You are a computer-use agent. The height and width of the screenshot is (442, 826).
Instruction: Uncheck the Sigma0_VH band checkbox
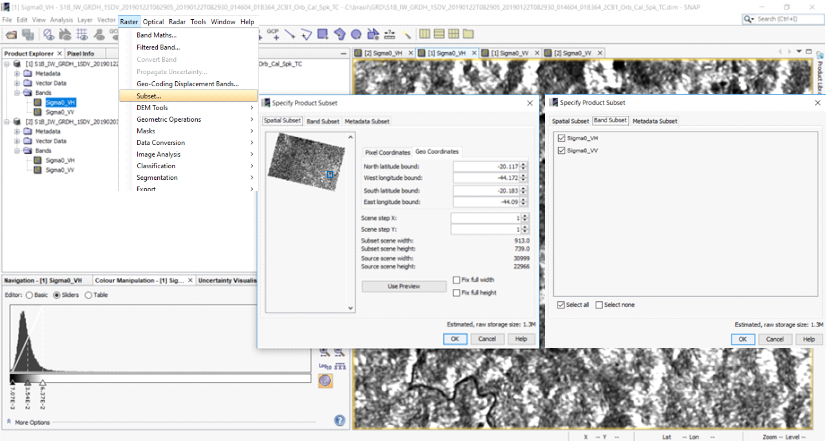pyautogui.click(x=560, y=137)
